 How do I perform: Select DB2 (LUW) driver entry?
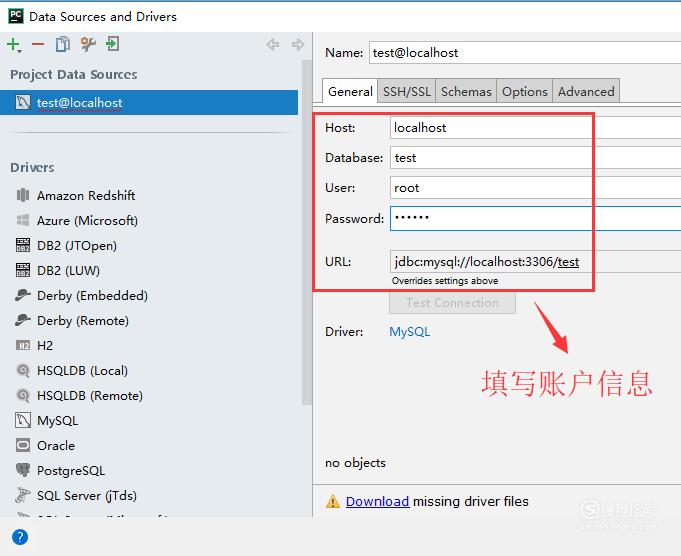[x=68, y=270]
